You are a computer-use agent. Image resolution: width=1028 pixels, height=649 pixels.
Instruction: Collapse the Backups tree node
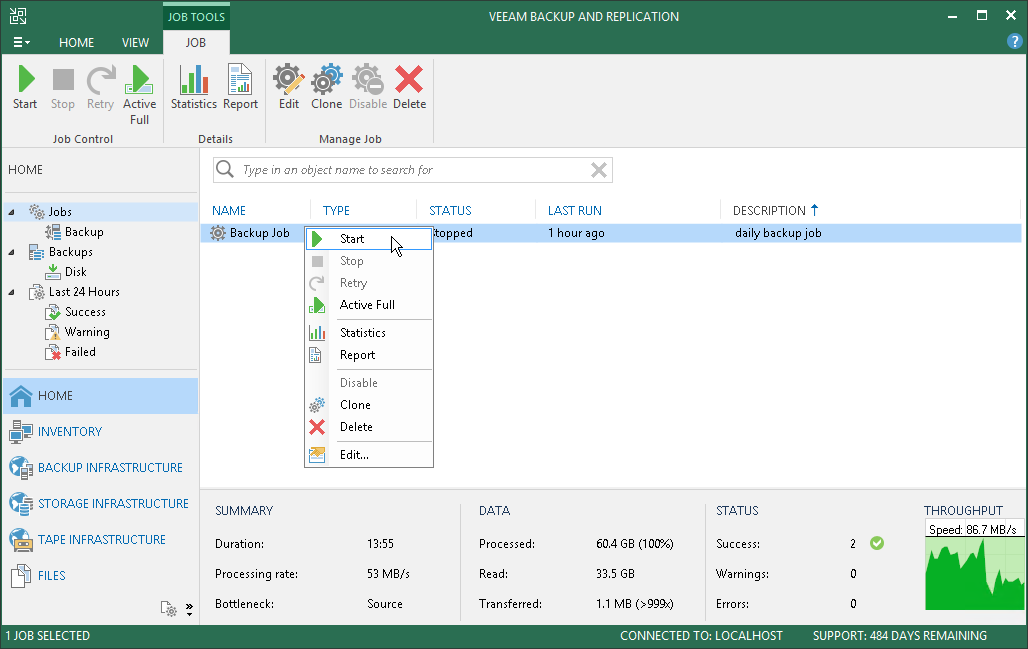click(11, 252)
